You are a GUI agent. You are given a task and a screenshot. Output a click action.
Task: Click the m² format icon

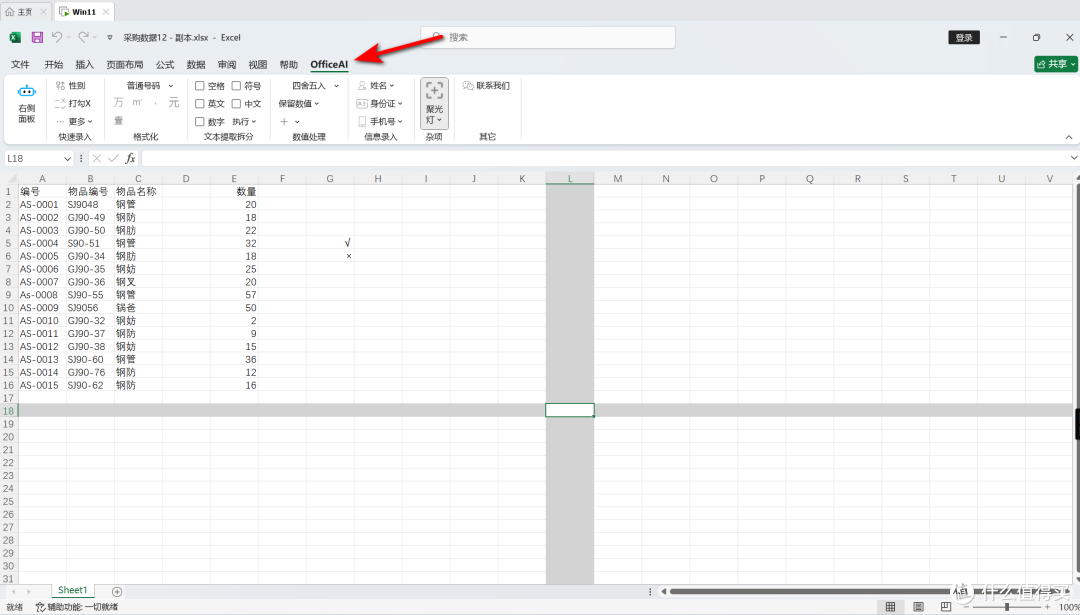(137, 103)
